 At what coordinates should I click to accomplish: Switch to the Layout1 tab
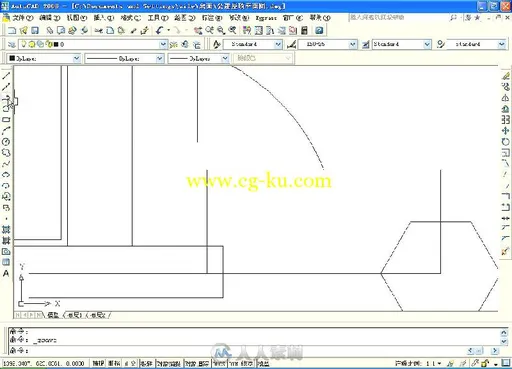[x=74, y=315]
